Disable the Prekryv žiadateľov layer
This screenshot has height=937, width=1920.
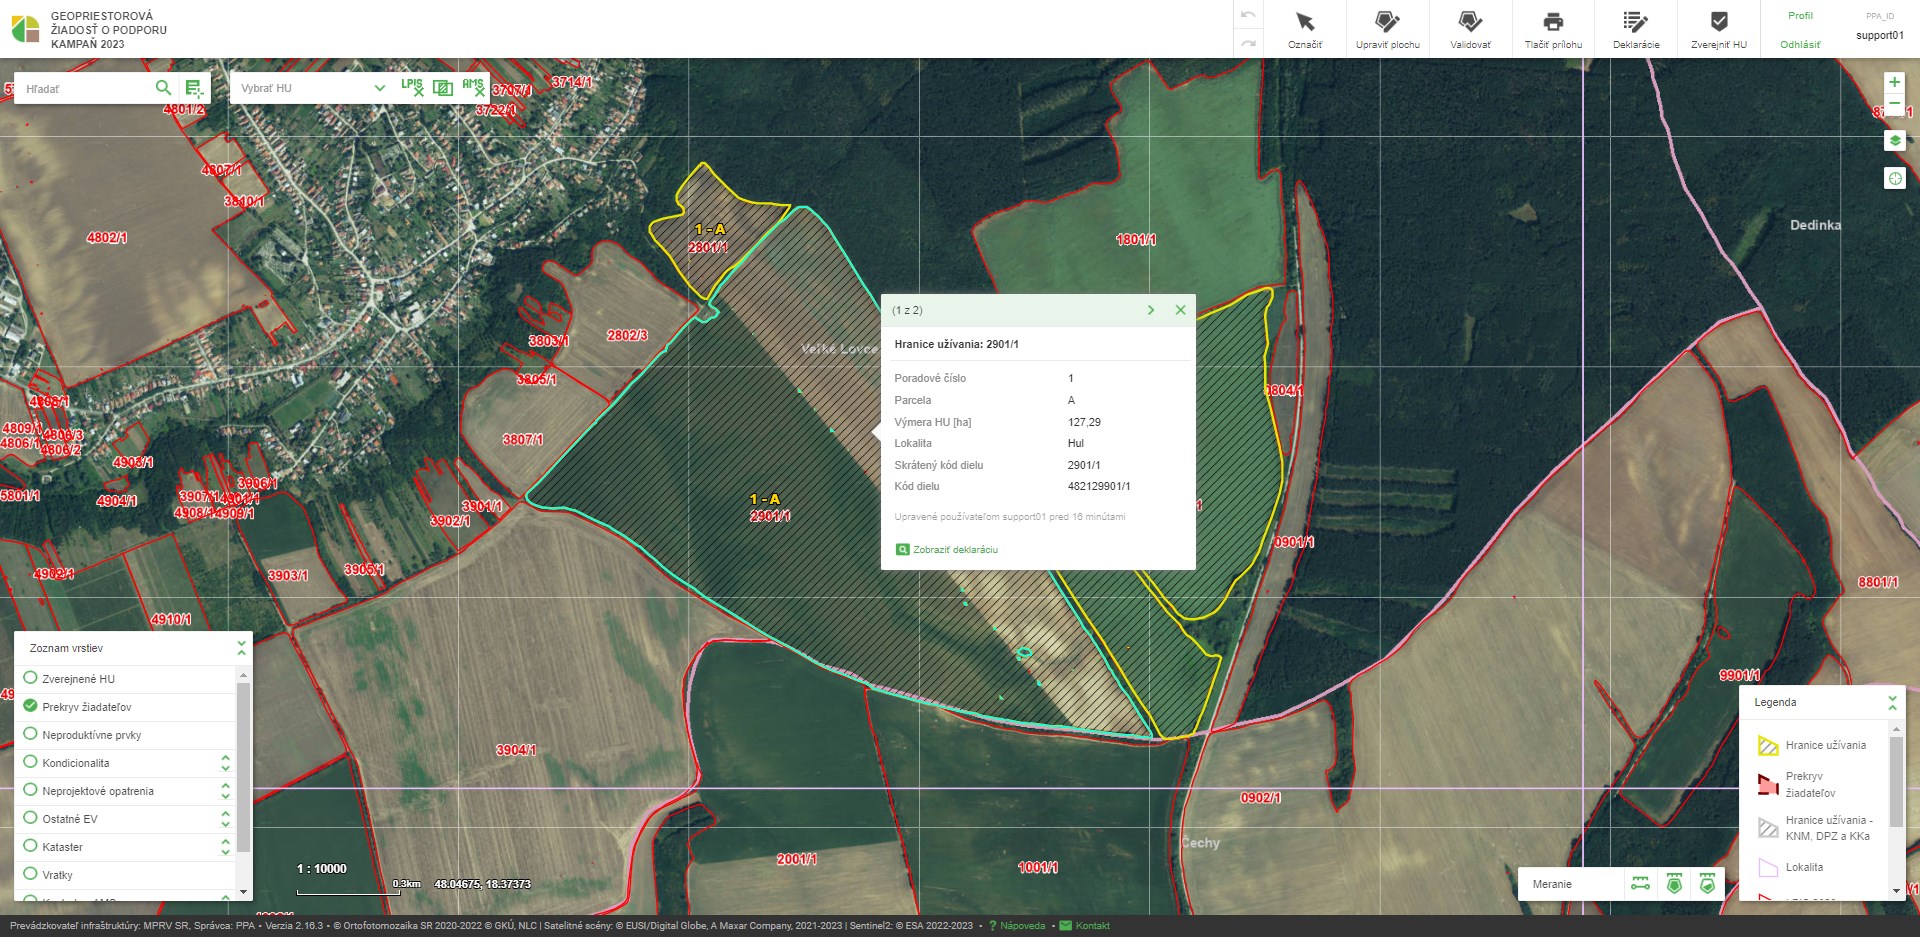click(30, 706)
